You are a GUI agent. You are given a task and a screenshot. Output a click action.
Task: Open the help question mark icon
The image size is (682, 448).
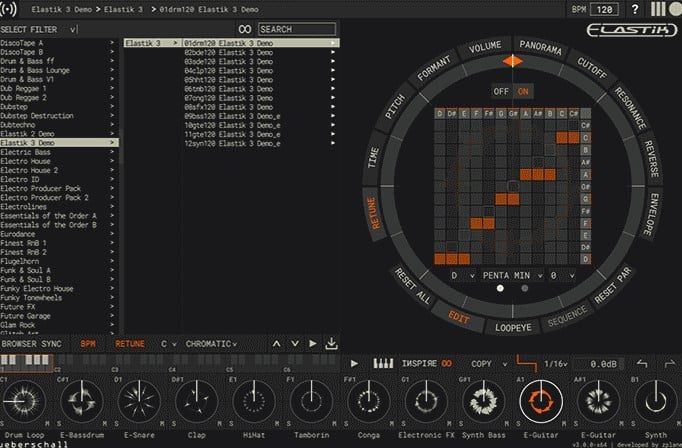[635, 9]
